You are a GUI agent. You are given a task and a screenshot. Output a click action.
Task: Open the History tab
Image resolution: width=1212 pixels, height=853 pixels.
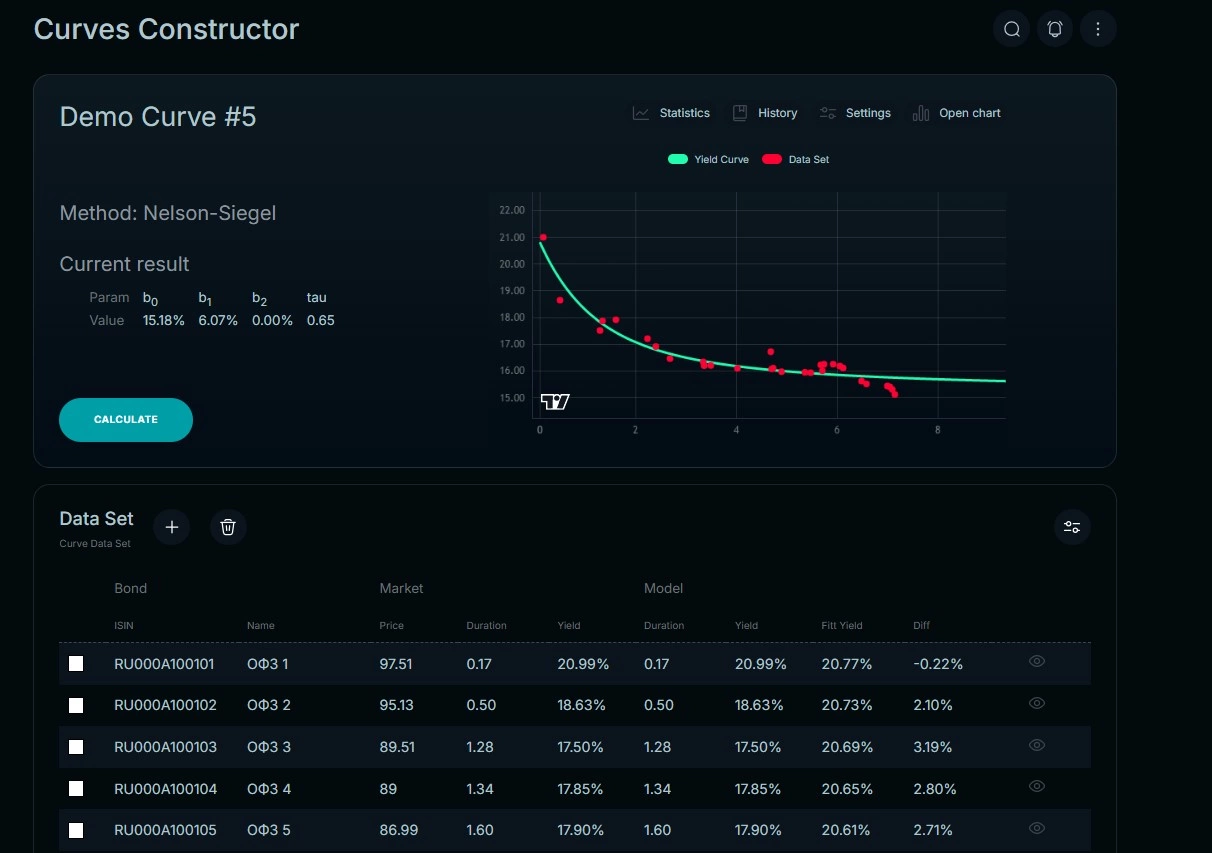[x=765, y=113]
